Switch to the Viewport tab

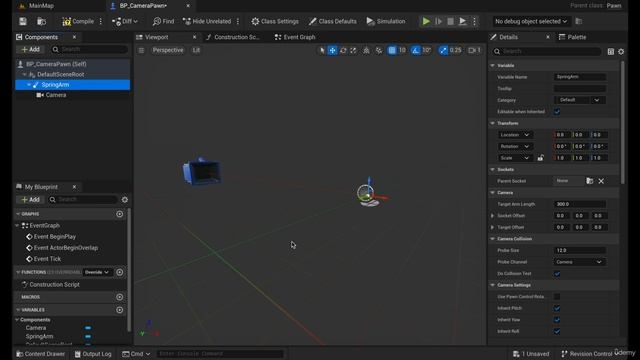point(157,37)
